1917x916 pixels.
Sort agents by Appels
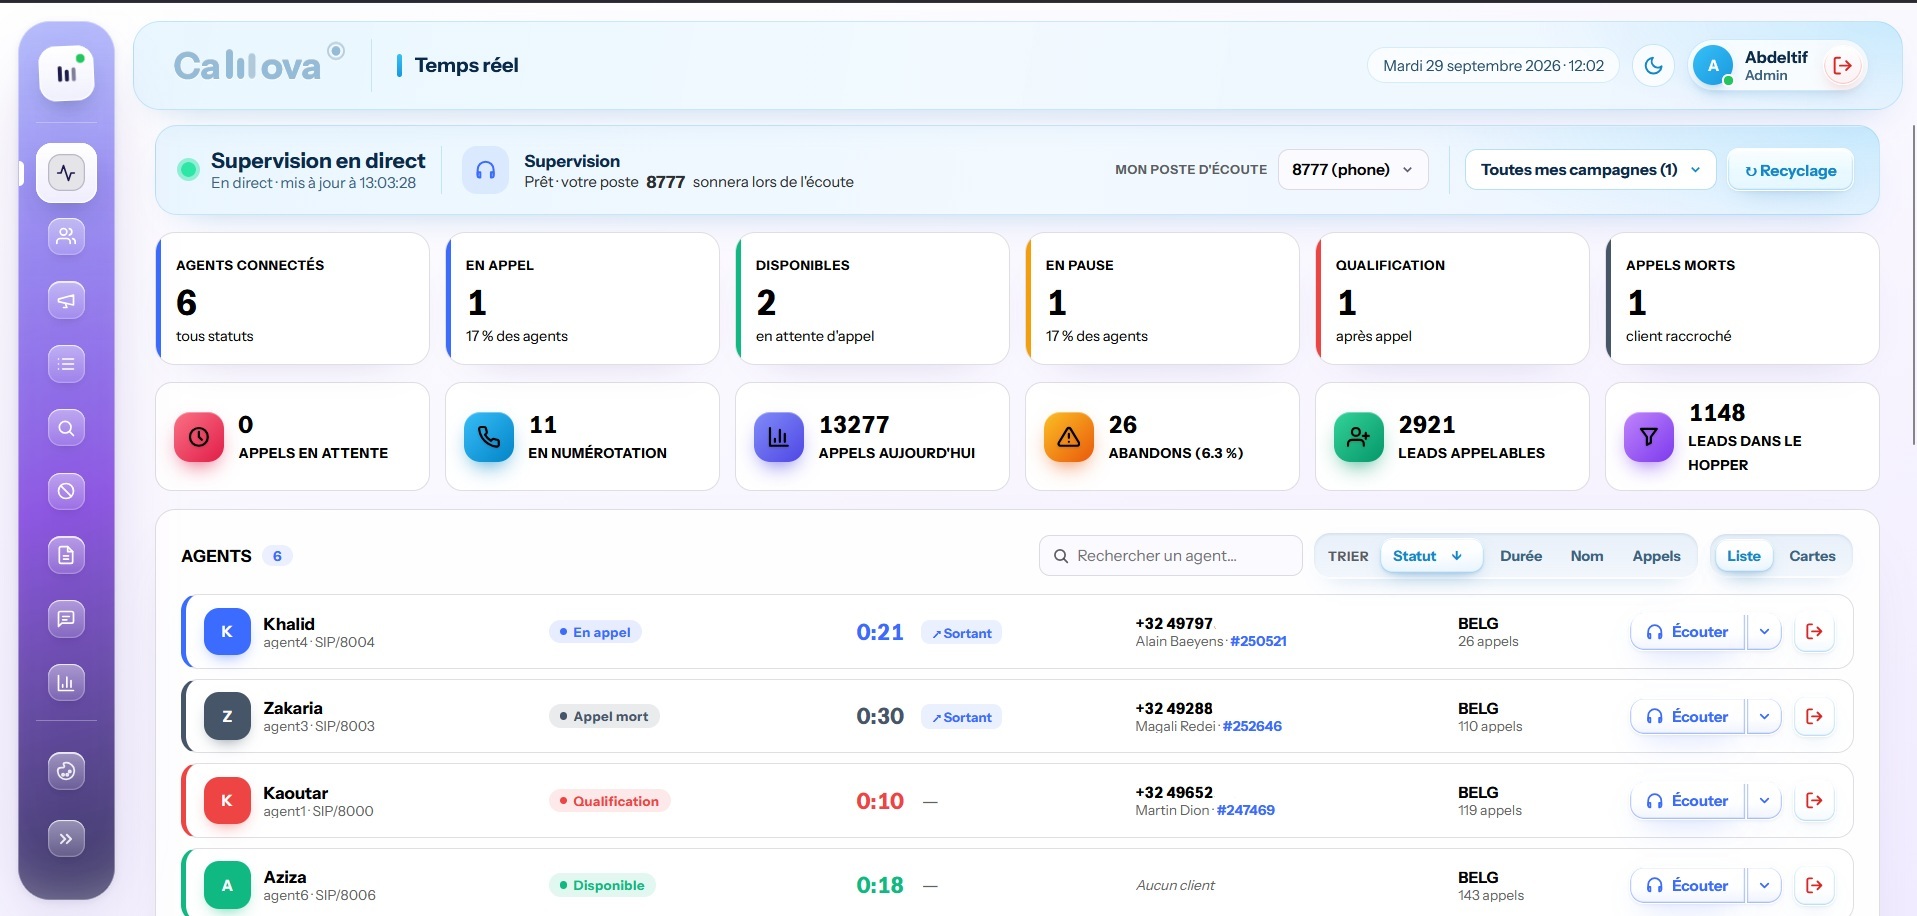click(x=1656, y=556)
